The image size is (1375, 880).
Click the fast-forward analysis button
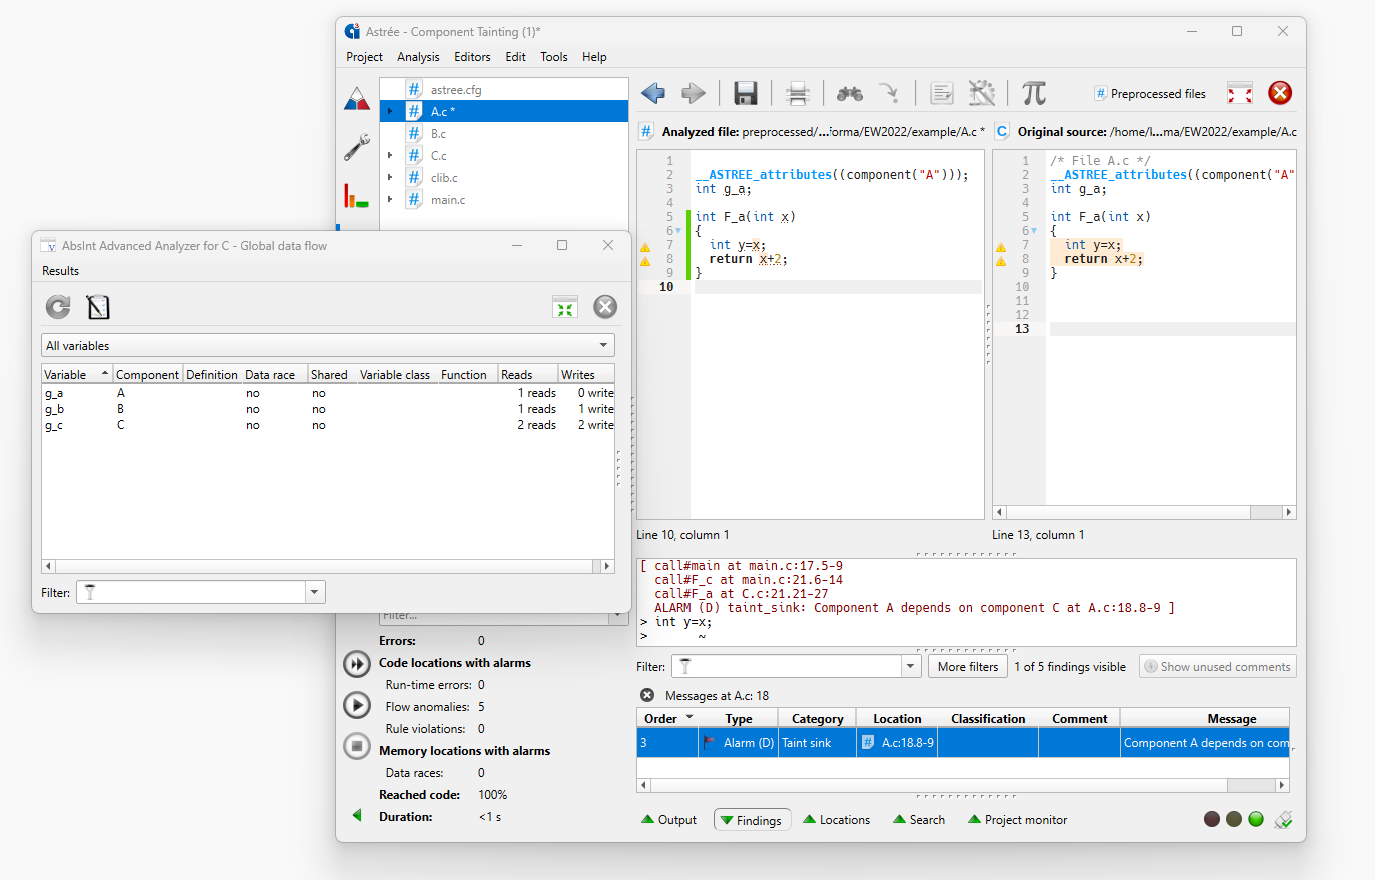point(357,664)
